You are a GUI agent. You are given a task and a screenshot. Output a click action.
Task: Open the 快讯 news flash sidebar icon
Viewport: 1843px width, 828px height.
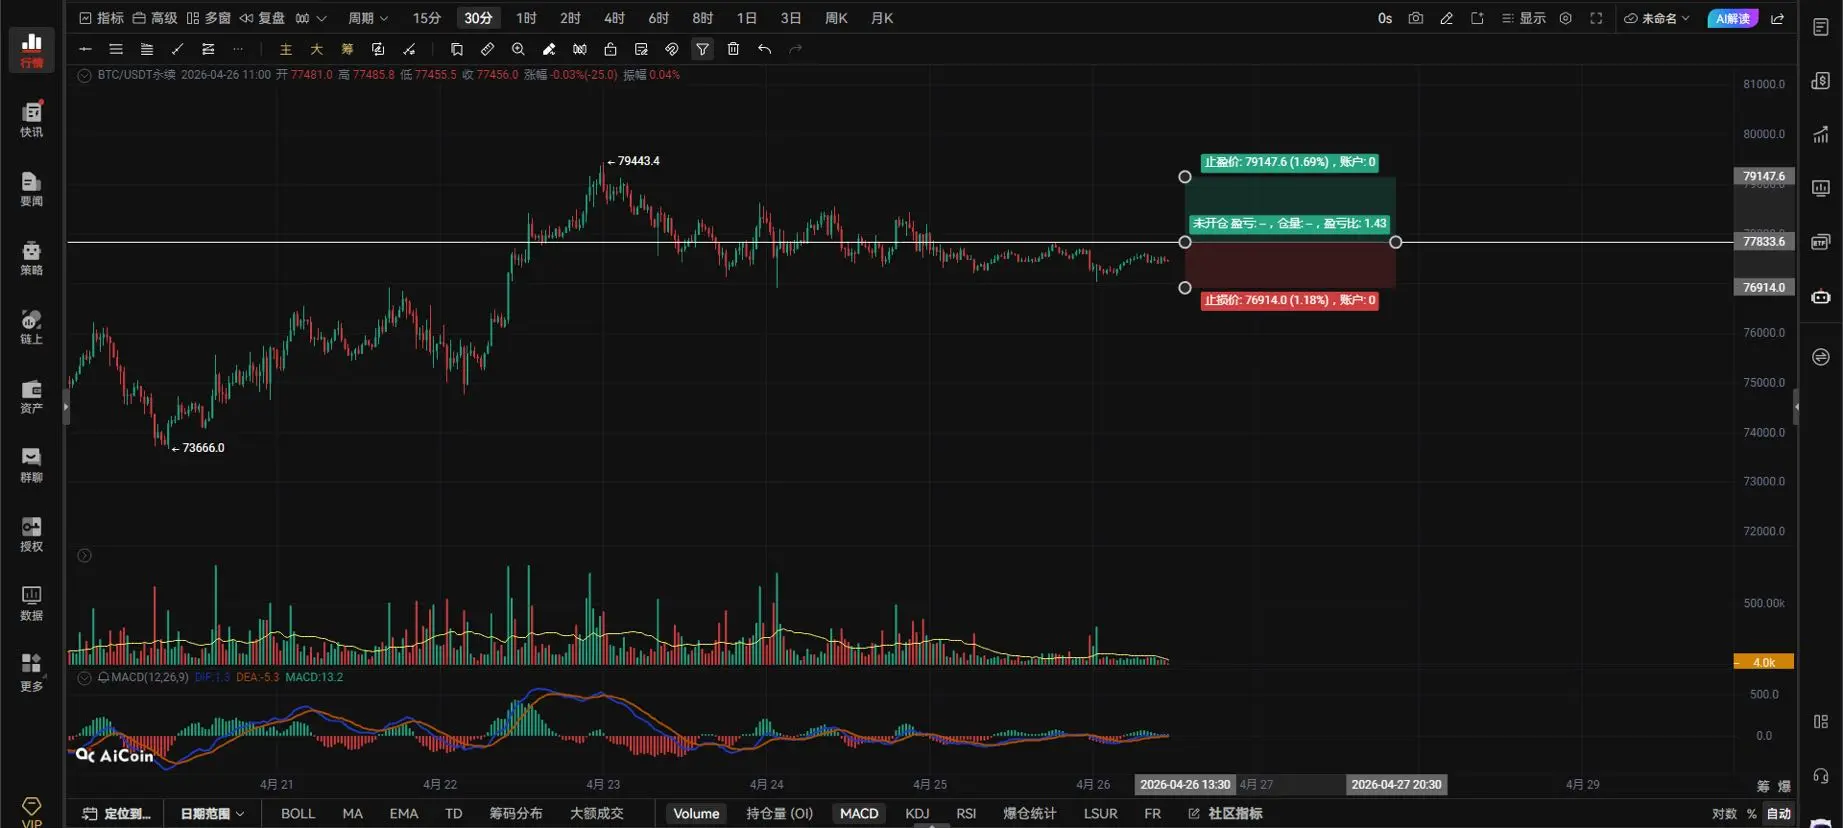coord(32,120)
